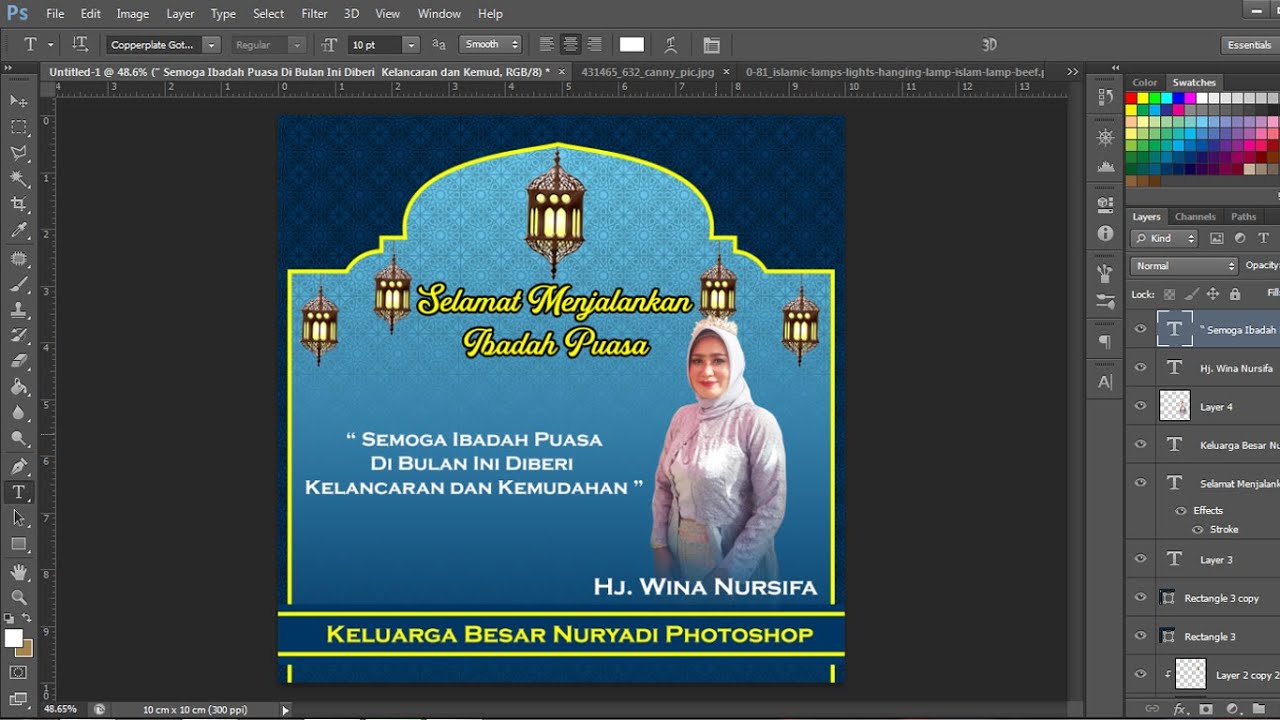Center the text alignment
The height and width of the screenshot is (720, 1280).
pos(570,44)
